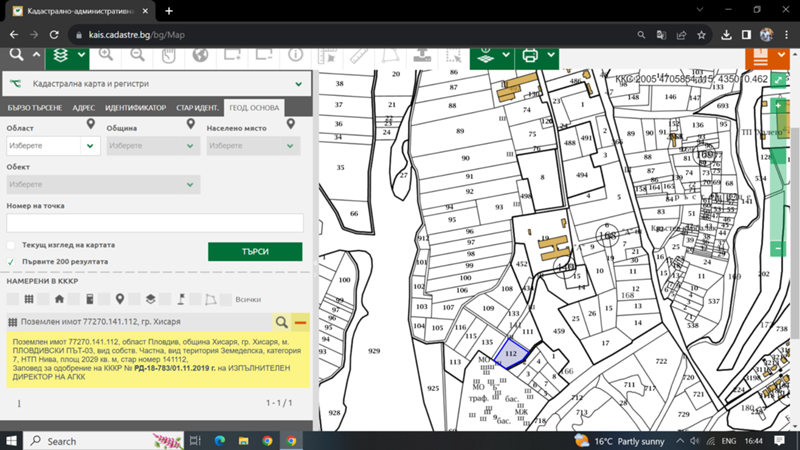
Task: Uncheck 'Първите 200 резултата' checkbox
Action: [11, 262]
